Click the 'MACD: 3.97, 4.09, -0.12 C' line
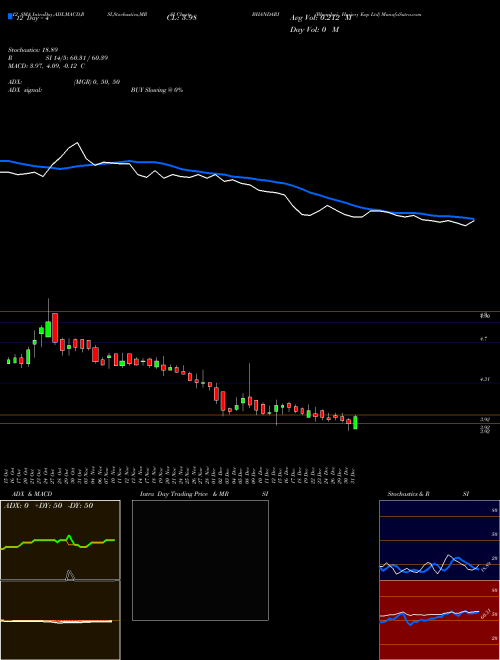The height and width of the screenshot is (660, 500). point(46,66)
